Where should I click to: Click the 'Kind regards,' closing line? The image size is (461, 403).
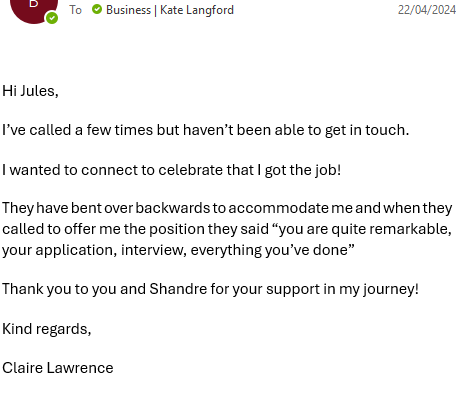pos(47,329)
